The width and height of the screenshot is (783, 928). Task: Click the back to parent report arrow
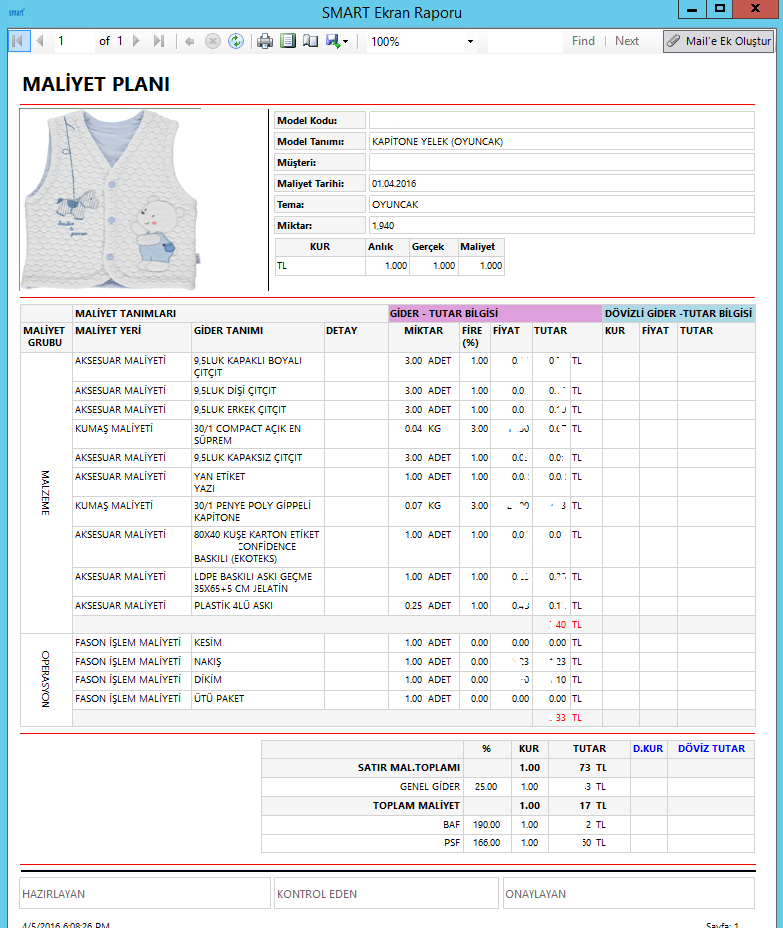coord(190,41)
